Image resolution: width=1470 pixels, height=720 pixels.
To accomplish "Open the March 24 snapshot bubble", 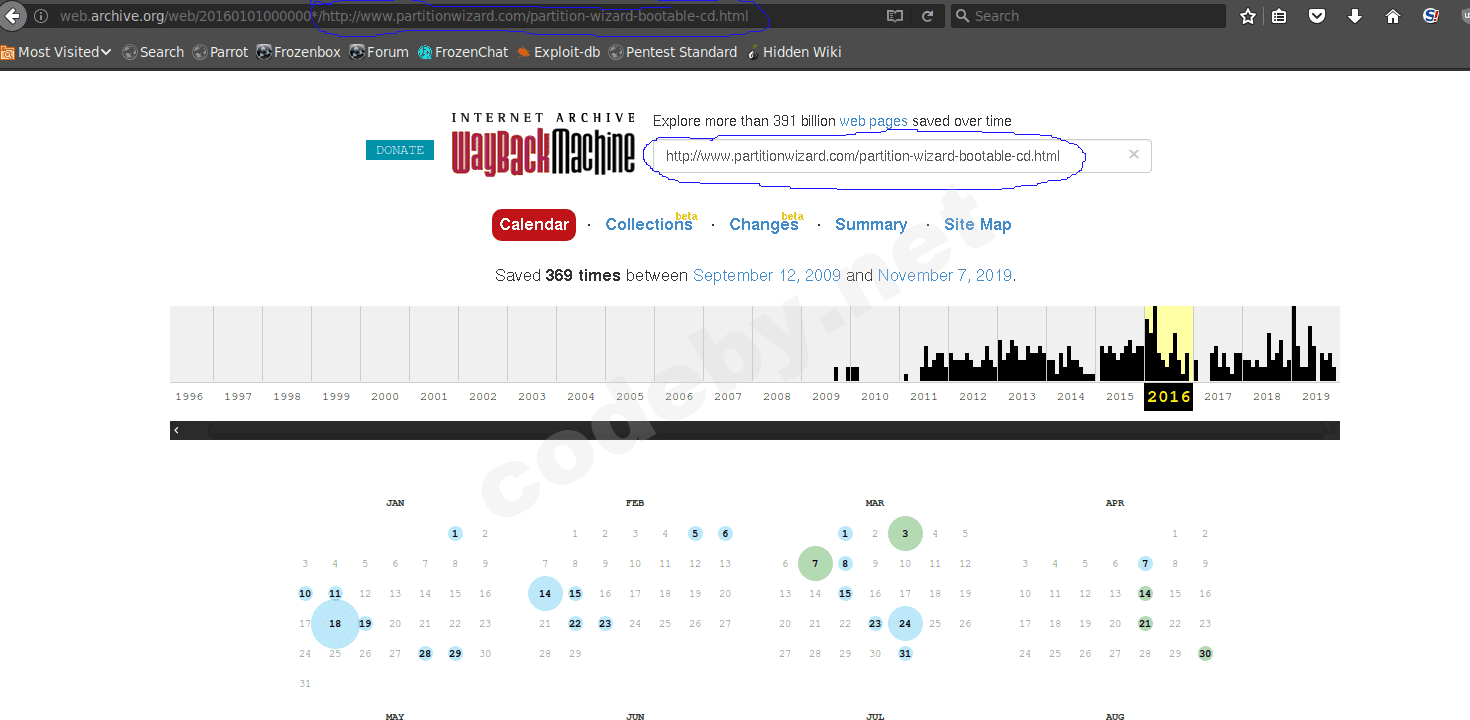I will pos(905,624).
